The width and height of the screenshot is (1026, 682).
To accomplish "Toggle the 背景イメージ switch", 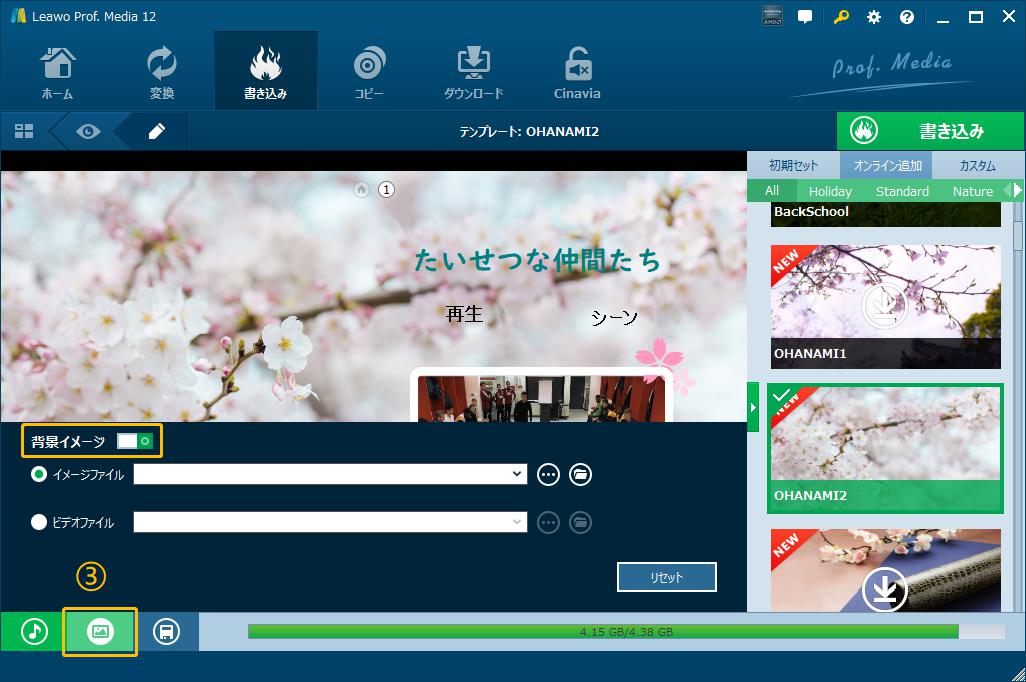I will (135, 441).
